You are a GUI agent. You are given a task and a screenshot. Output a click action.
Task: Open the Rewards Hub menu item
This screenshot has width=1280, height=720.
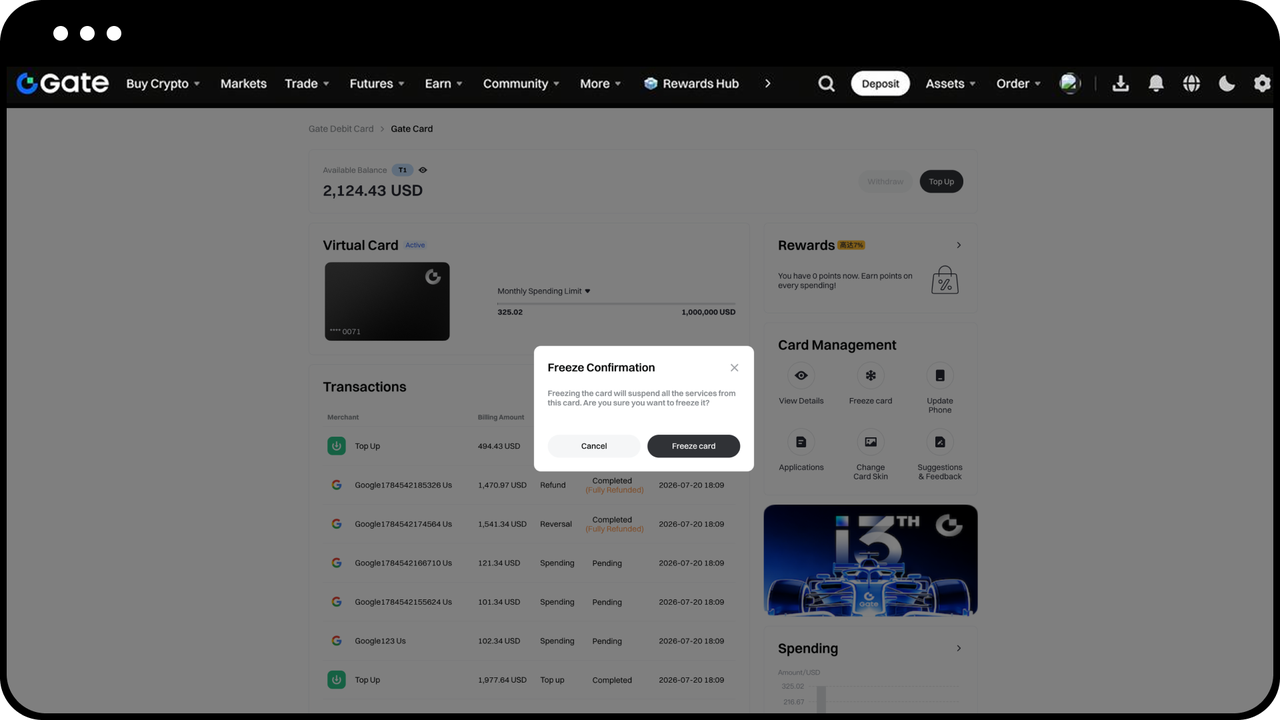click(x=691, y=84)
